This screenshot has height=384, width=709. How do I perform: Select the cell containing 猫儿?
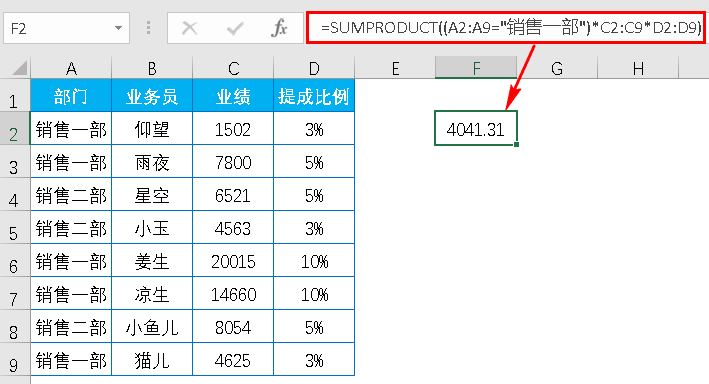pos(152,360)
